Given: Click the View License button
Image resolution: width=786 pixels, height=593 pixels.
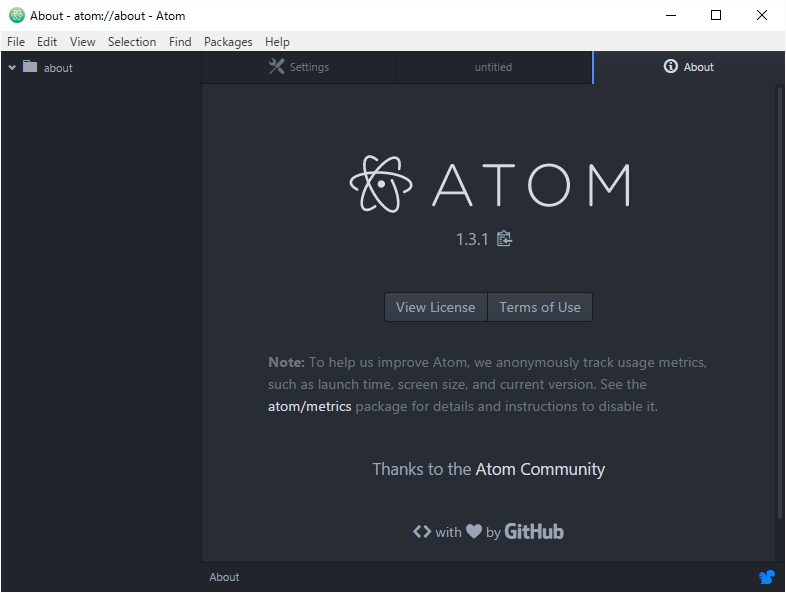Looking at the screenshot, I should click(x=436, y=307).
